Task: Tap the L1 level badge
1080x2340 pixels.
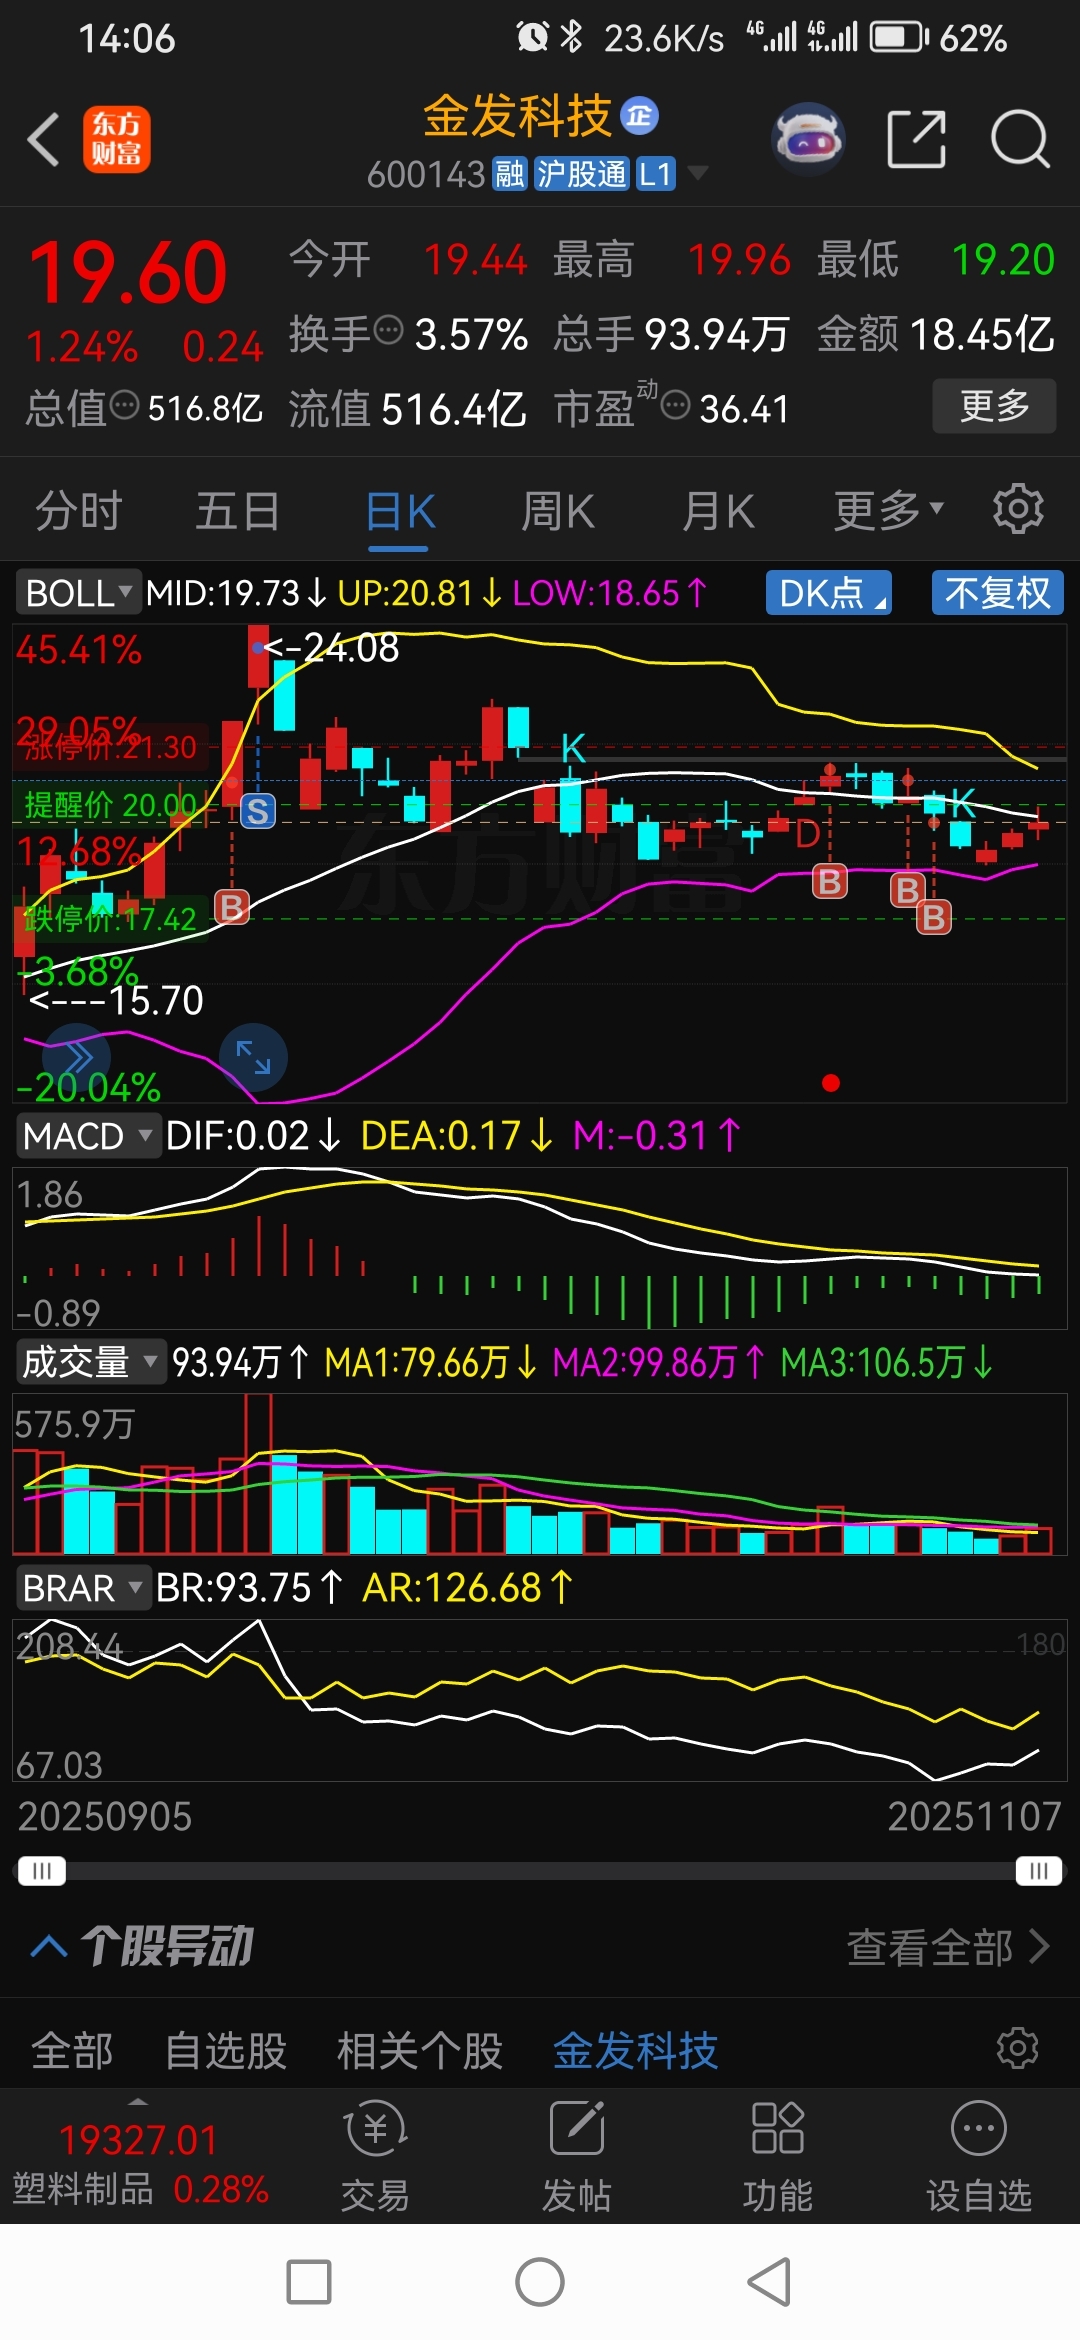Action: coord(656,174)
